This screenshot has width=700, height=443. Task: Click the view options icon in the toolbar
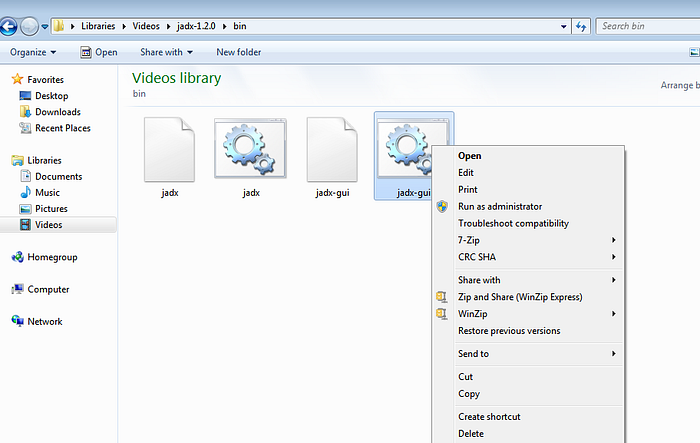coord(694,52)
